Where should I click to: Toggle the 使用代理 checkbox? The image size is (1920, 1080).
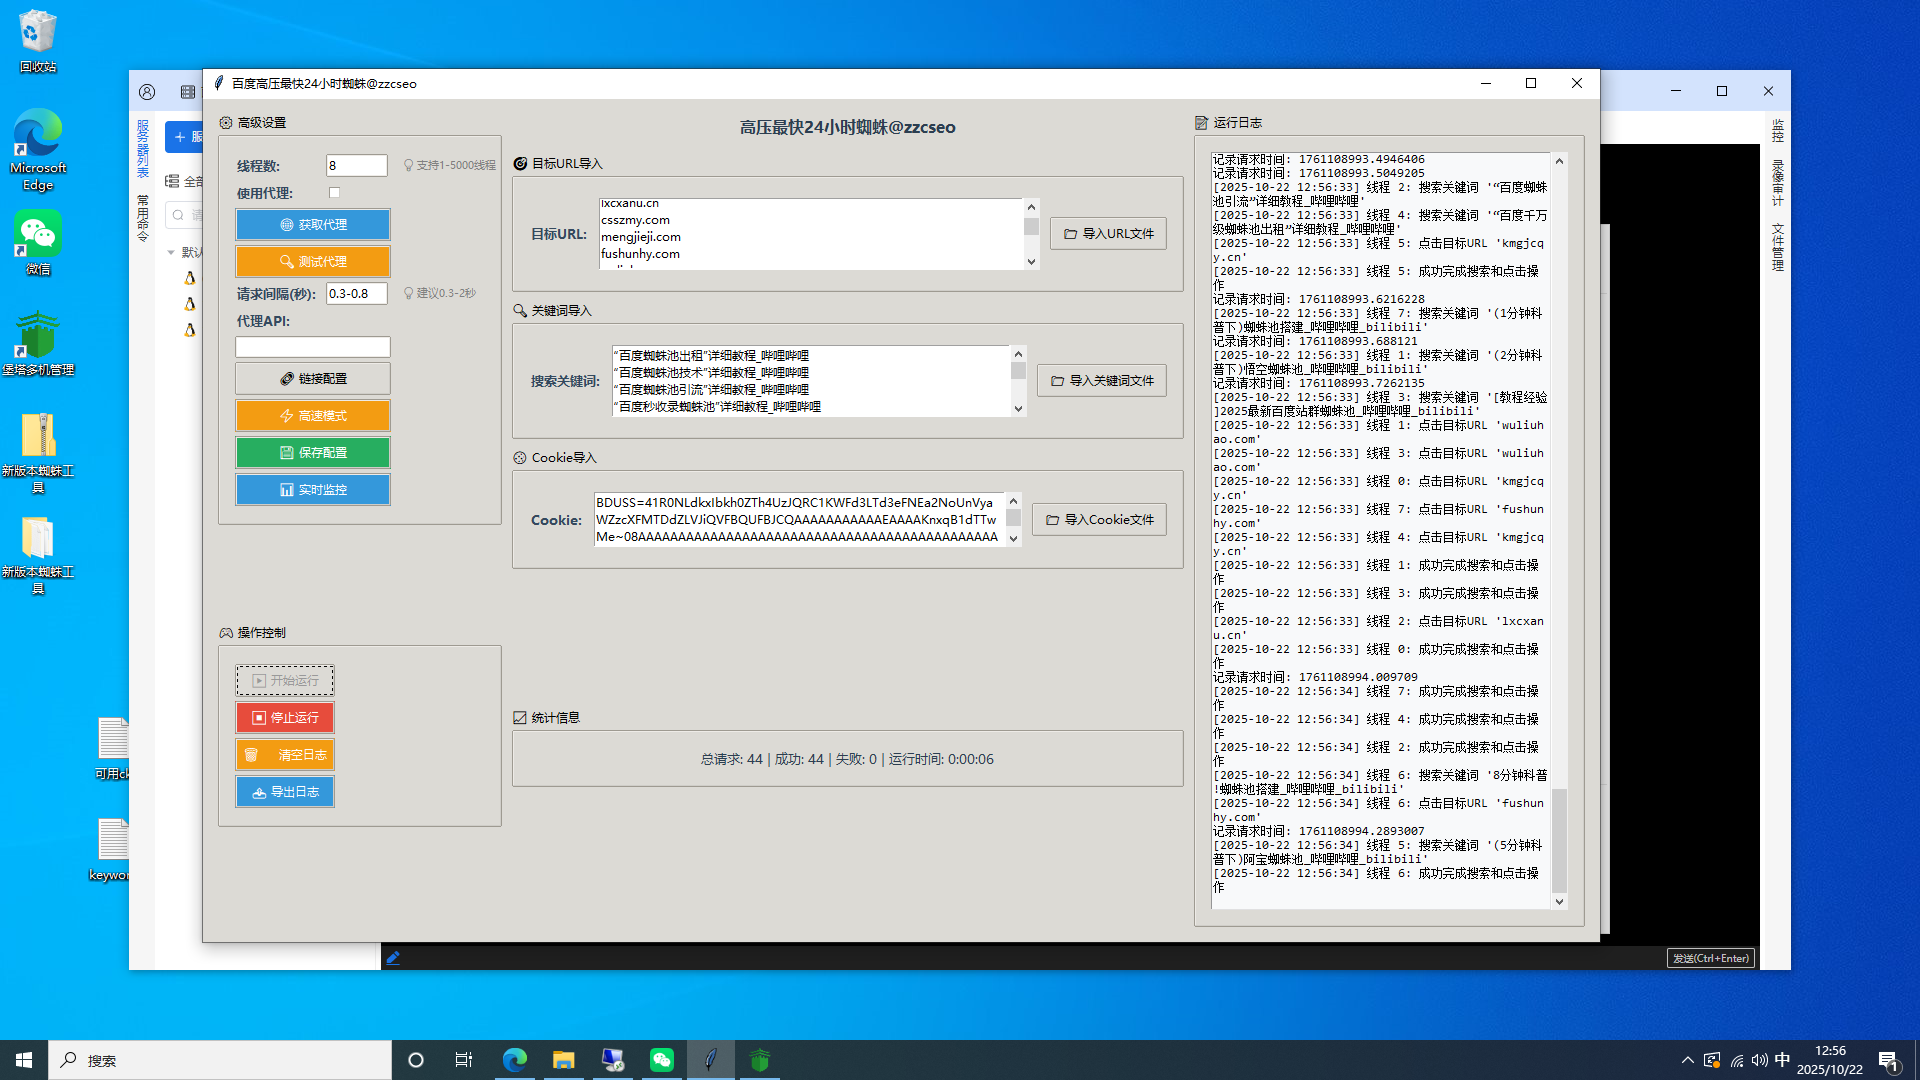pyautogui.click(x=334, y=193)
